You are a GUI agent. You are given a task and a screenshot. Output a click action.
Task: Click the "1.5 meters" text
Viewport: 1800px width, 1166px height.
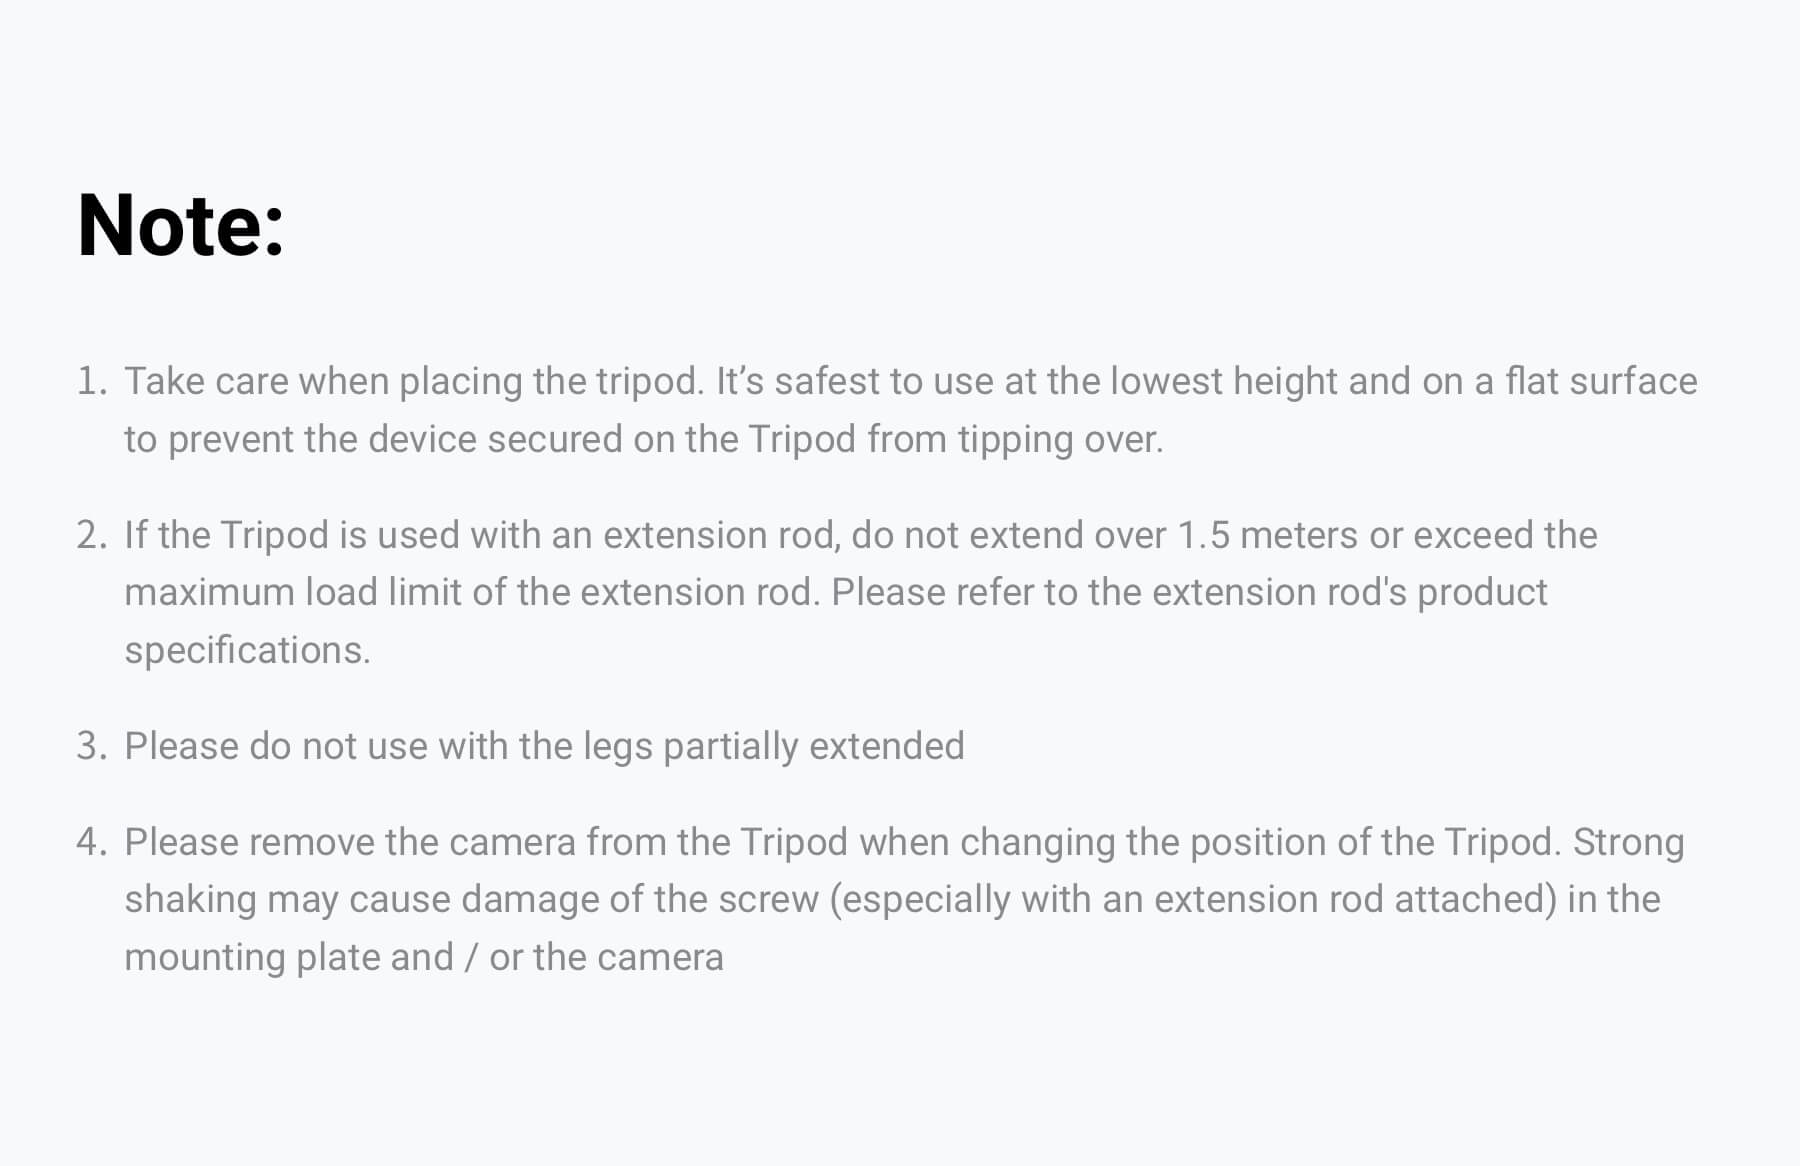pyautogui.click(x=1267, y=535)
